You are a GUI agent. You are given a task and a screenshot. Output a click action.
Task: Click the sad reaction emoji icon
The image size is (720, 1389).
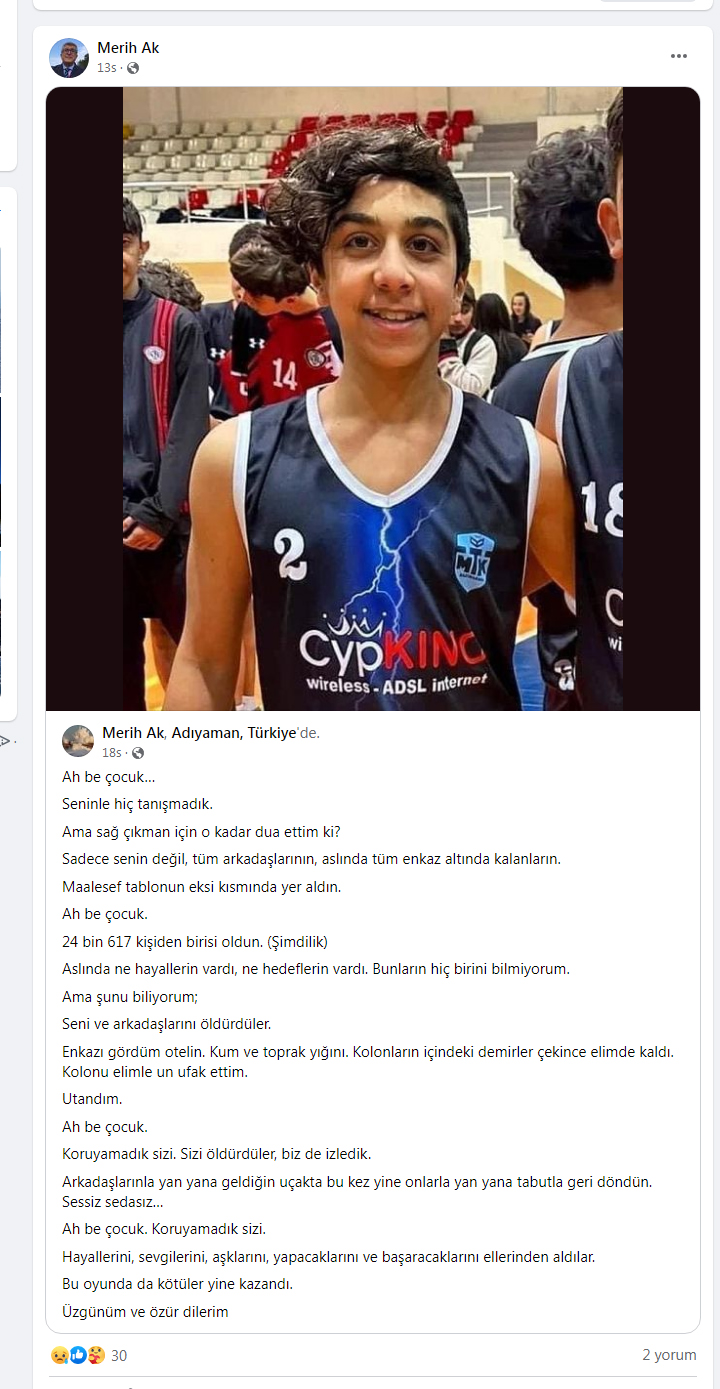click(59, 1356)
